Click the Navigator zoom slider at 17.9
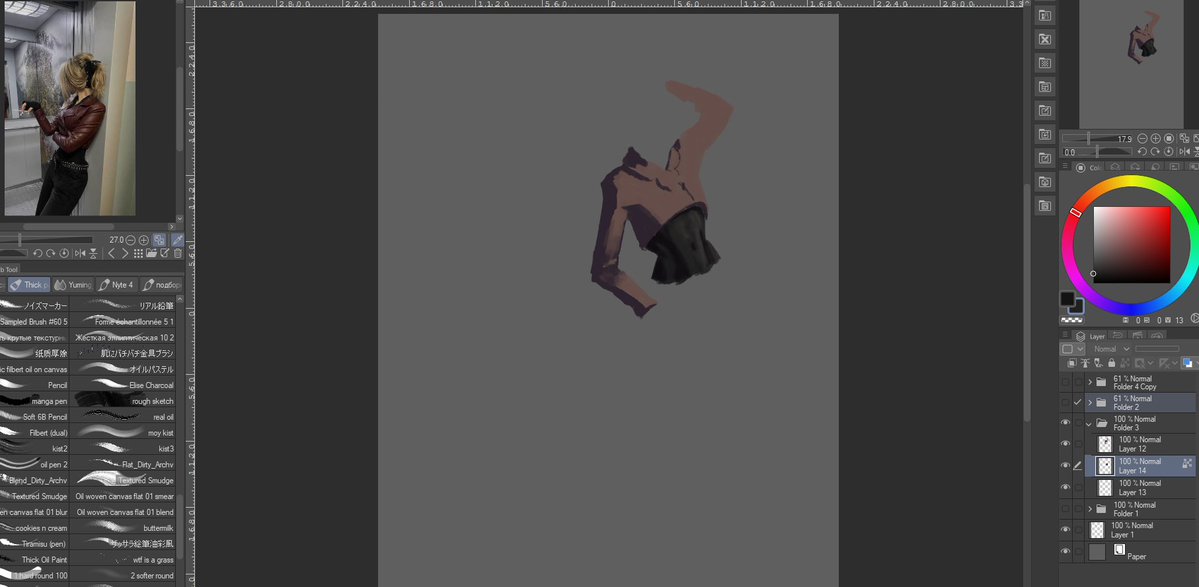Viewport: 1199px width, 587px height. click(1097, 138)
